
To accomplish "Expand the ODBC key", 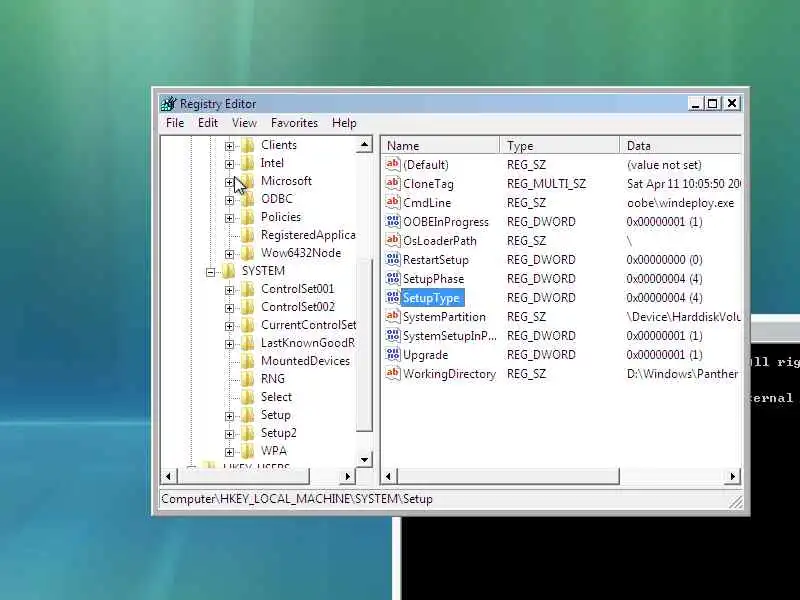I will coord(229,200).
